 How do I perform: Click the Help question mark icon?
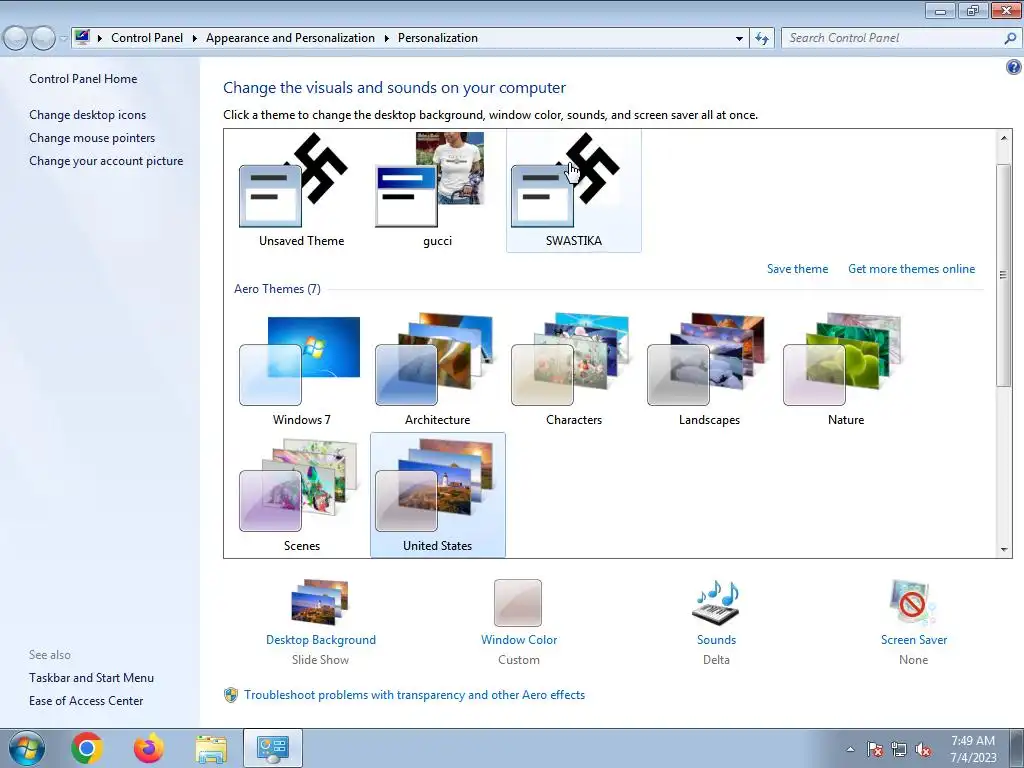tap(1014, 67)
